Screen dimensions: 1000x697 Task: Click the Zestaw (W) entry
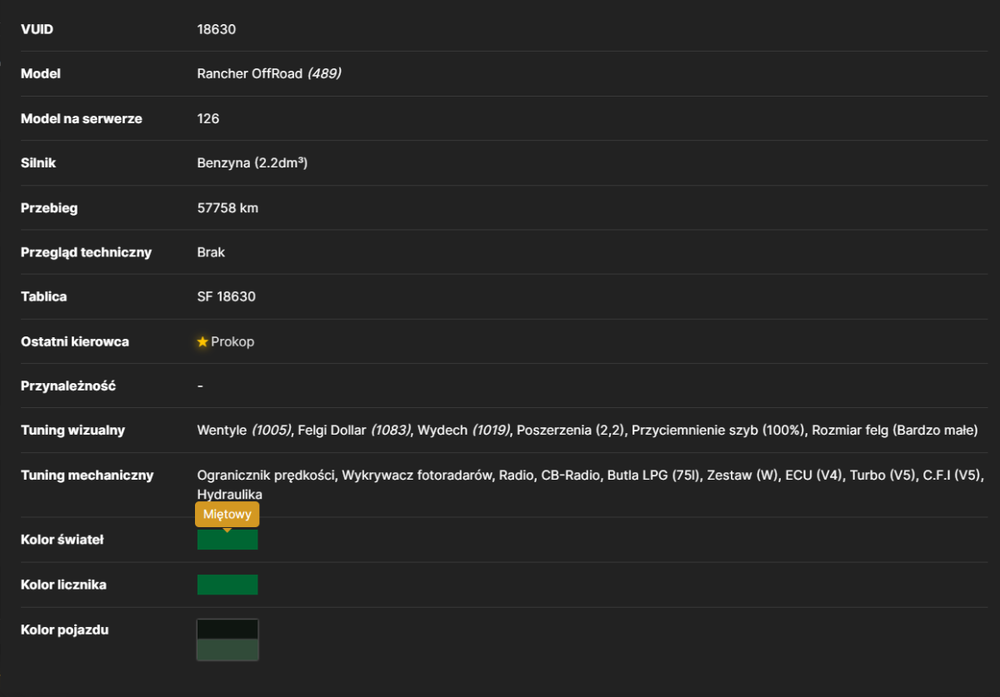[742, 475]
